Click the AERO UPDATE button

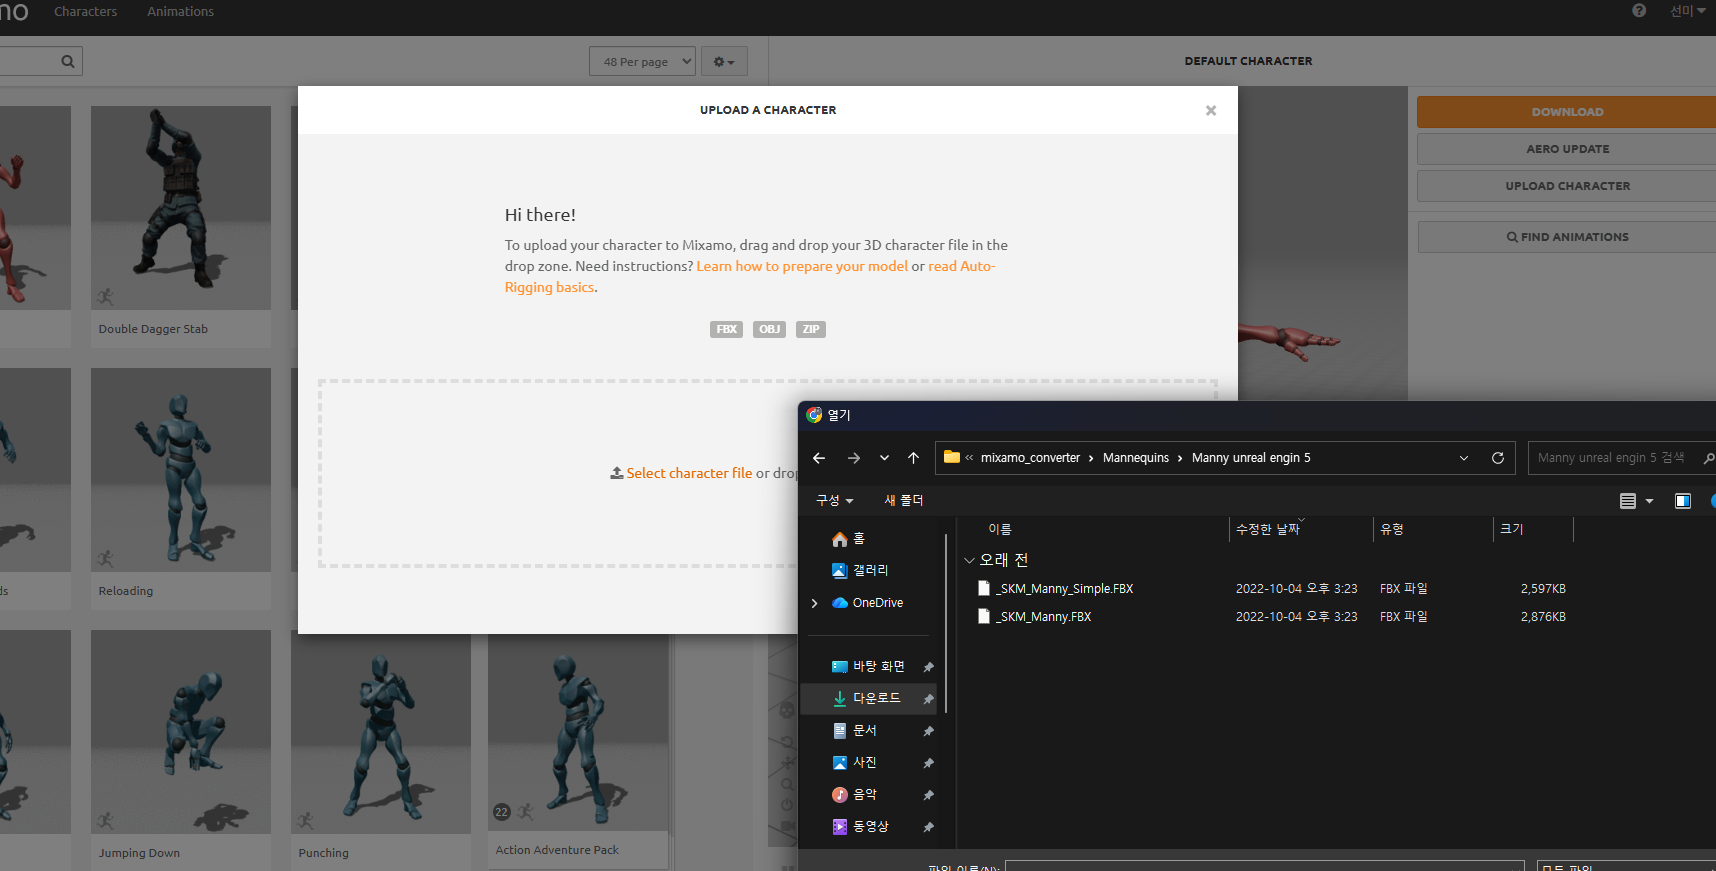[x=1566, y=149]
